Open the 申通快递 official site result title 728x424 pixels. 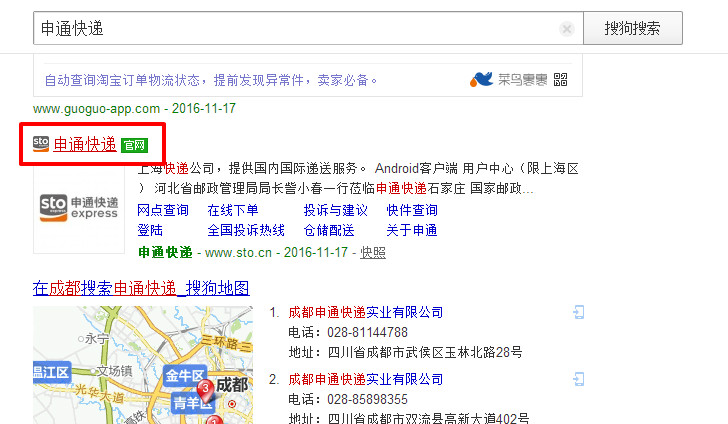[x=85, y=144]
